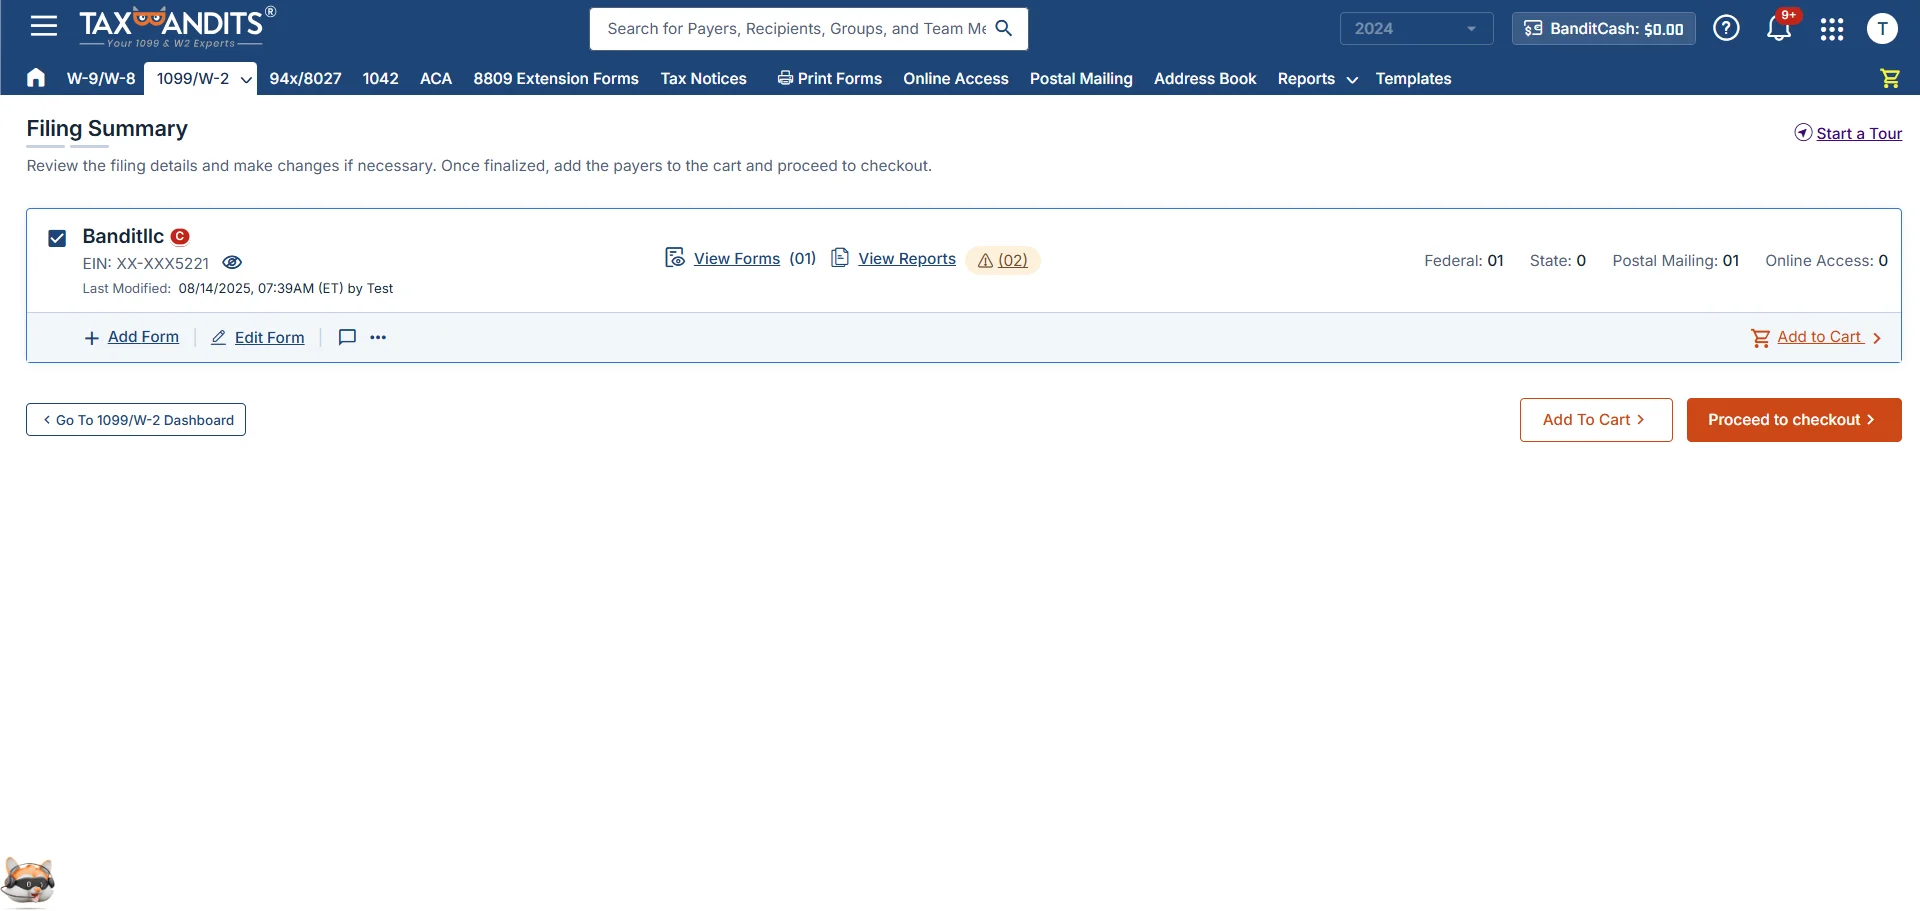Click the View Forms icon
Screen dimensions: 1920x911
point(675,258)
